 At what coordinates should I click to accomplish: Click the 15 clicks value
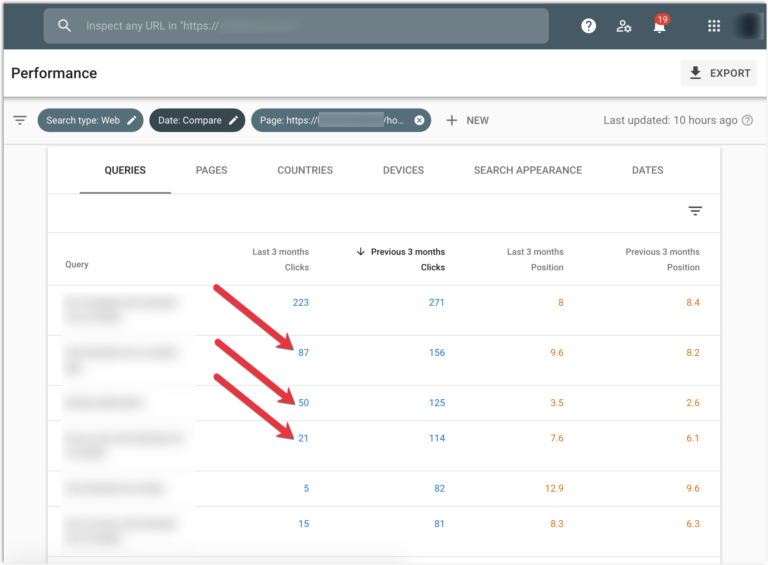304,524
